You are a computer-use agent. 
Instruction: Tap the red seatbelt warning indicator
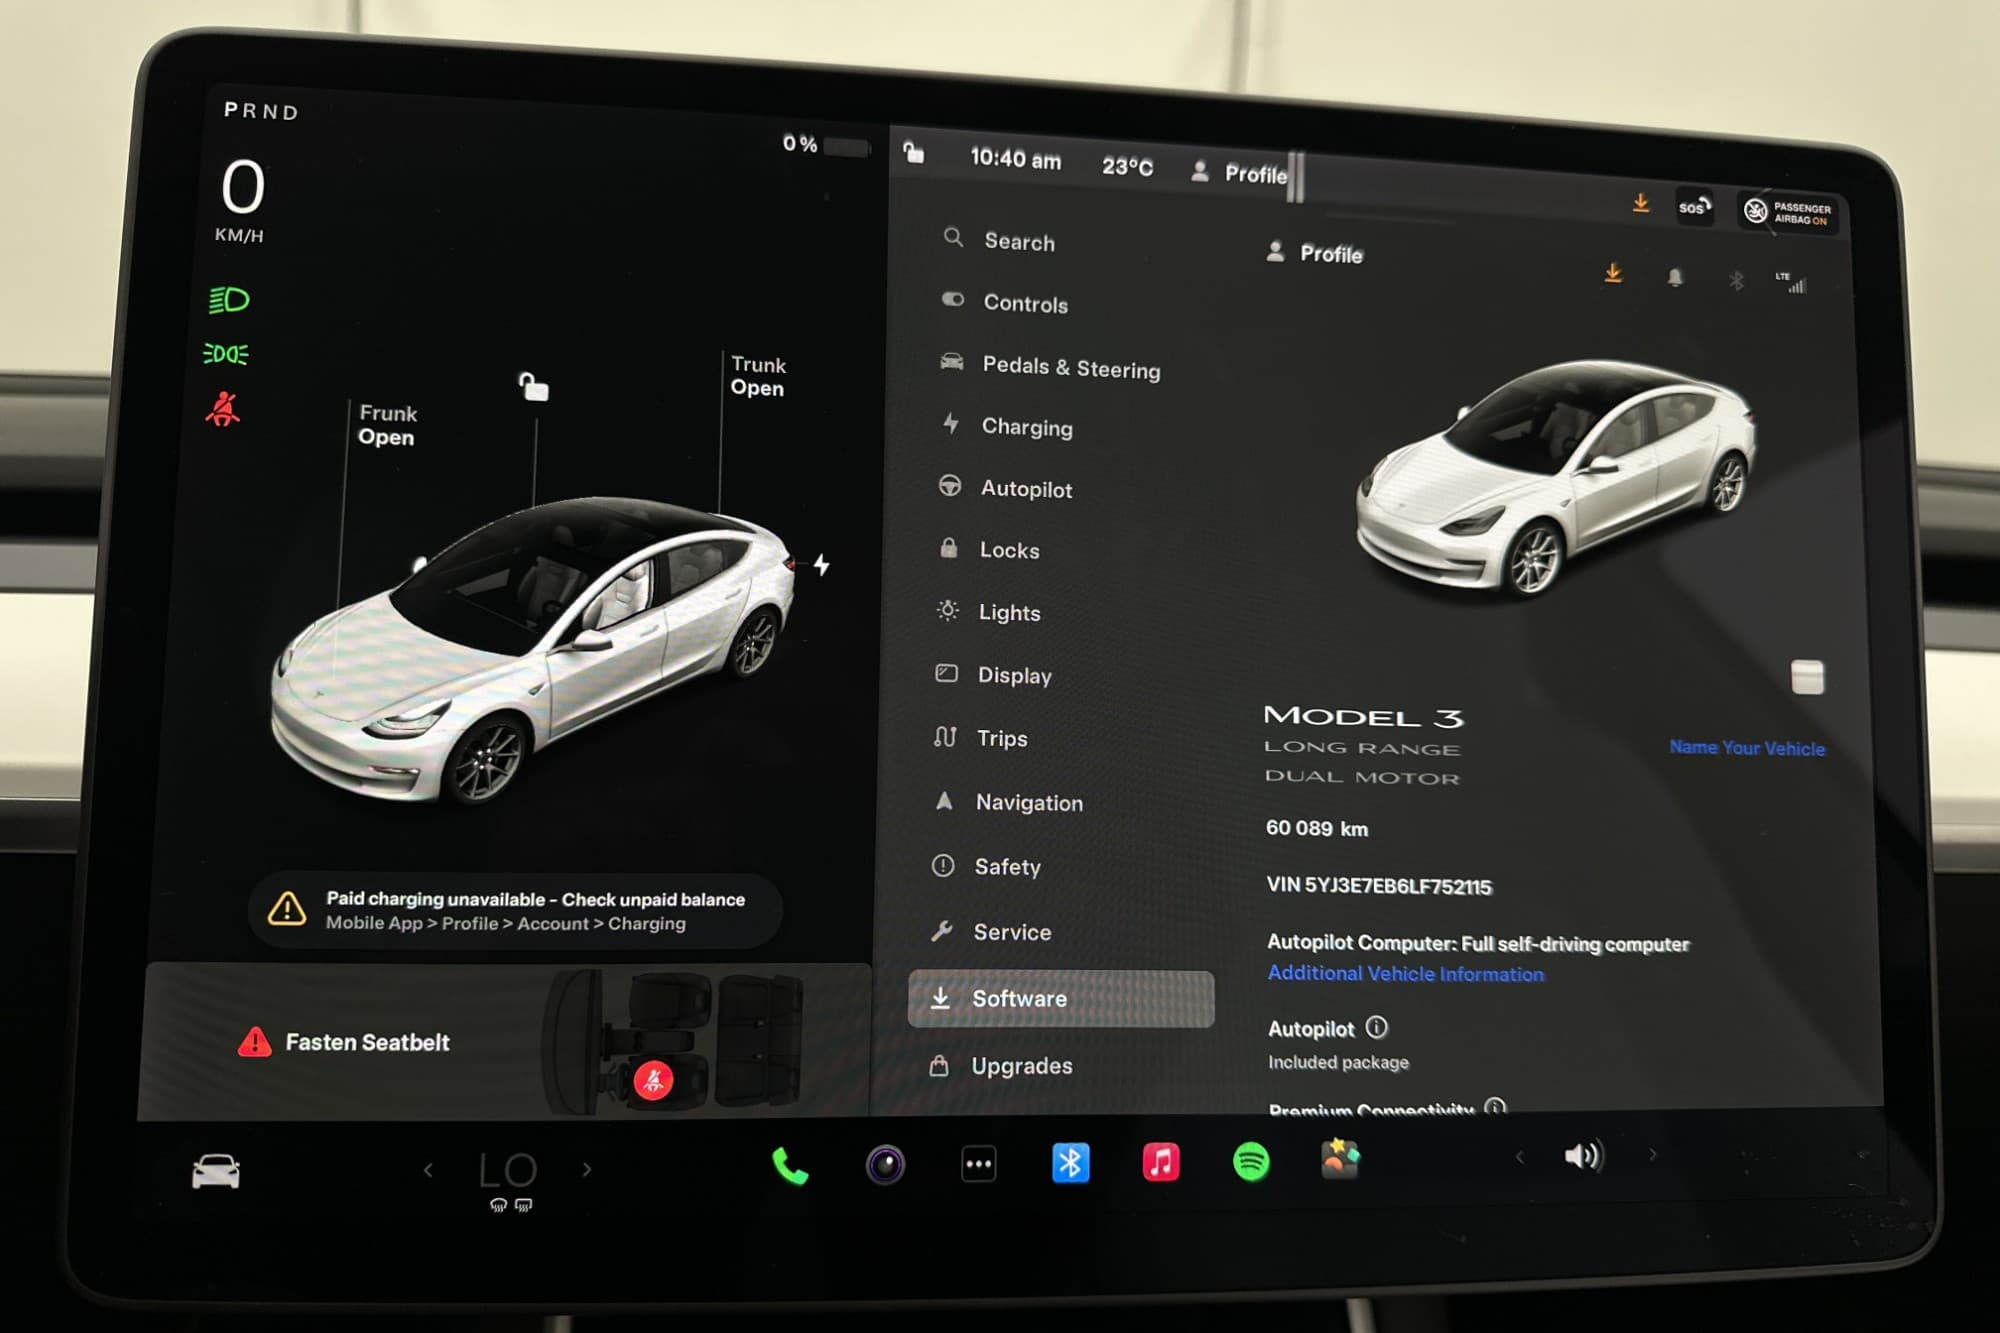point(223,409)
